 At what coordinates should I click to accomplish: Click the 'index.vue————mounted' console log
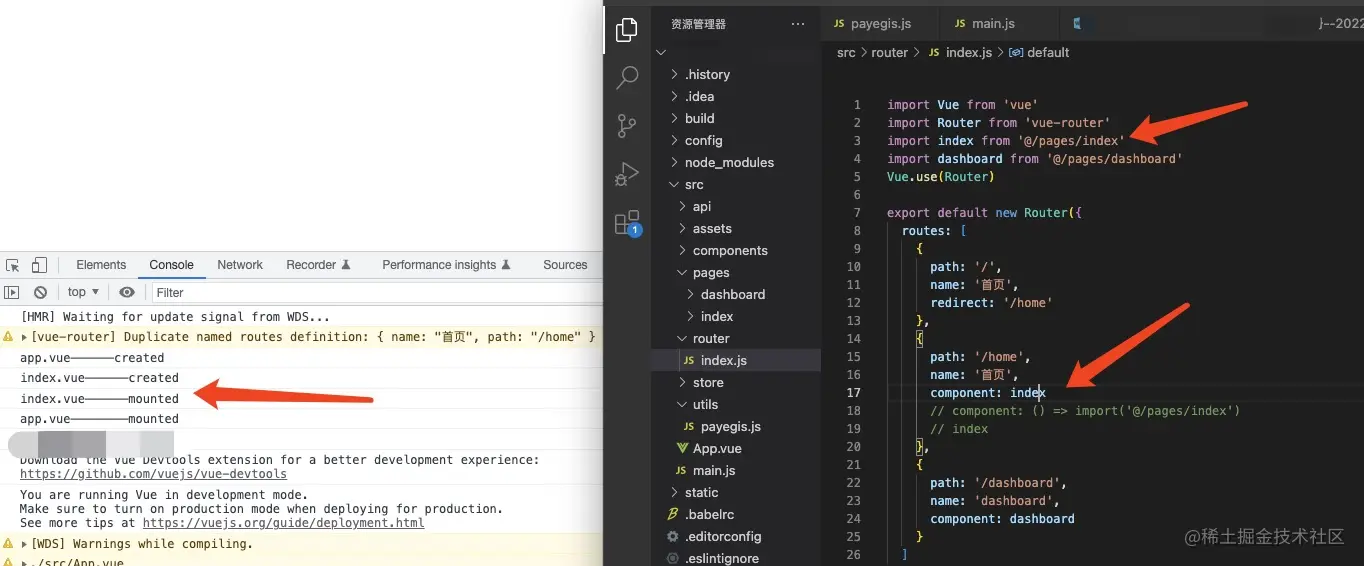point(99,399)
